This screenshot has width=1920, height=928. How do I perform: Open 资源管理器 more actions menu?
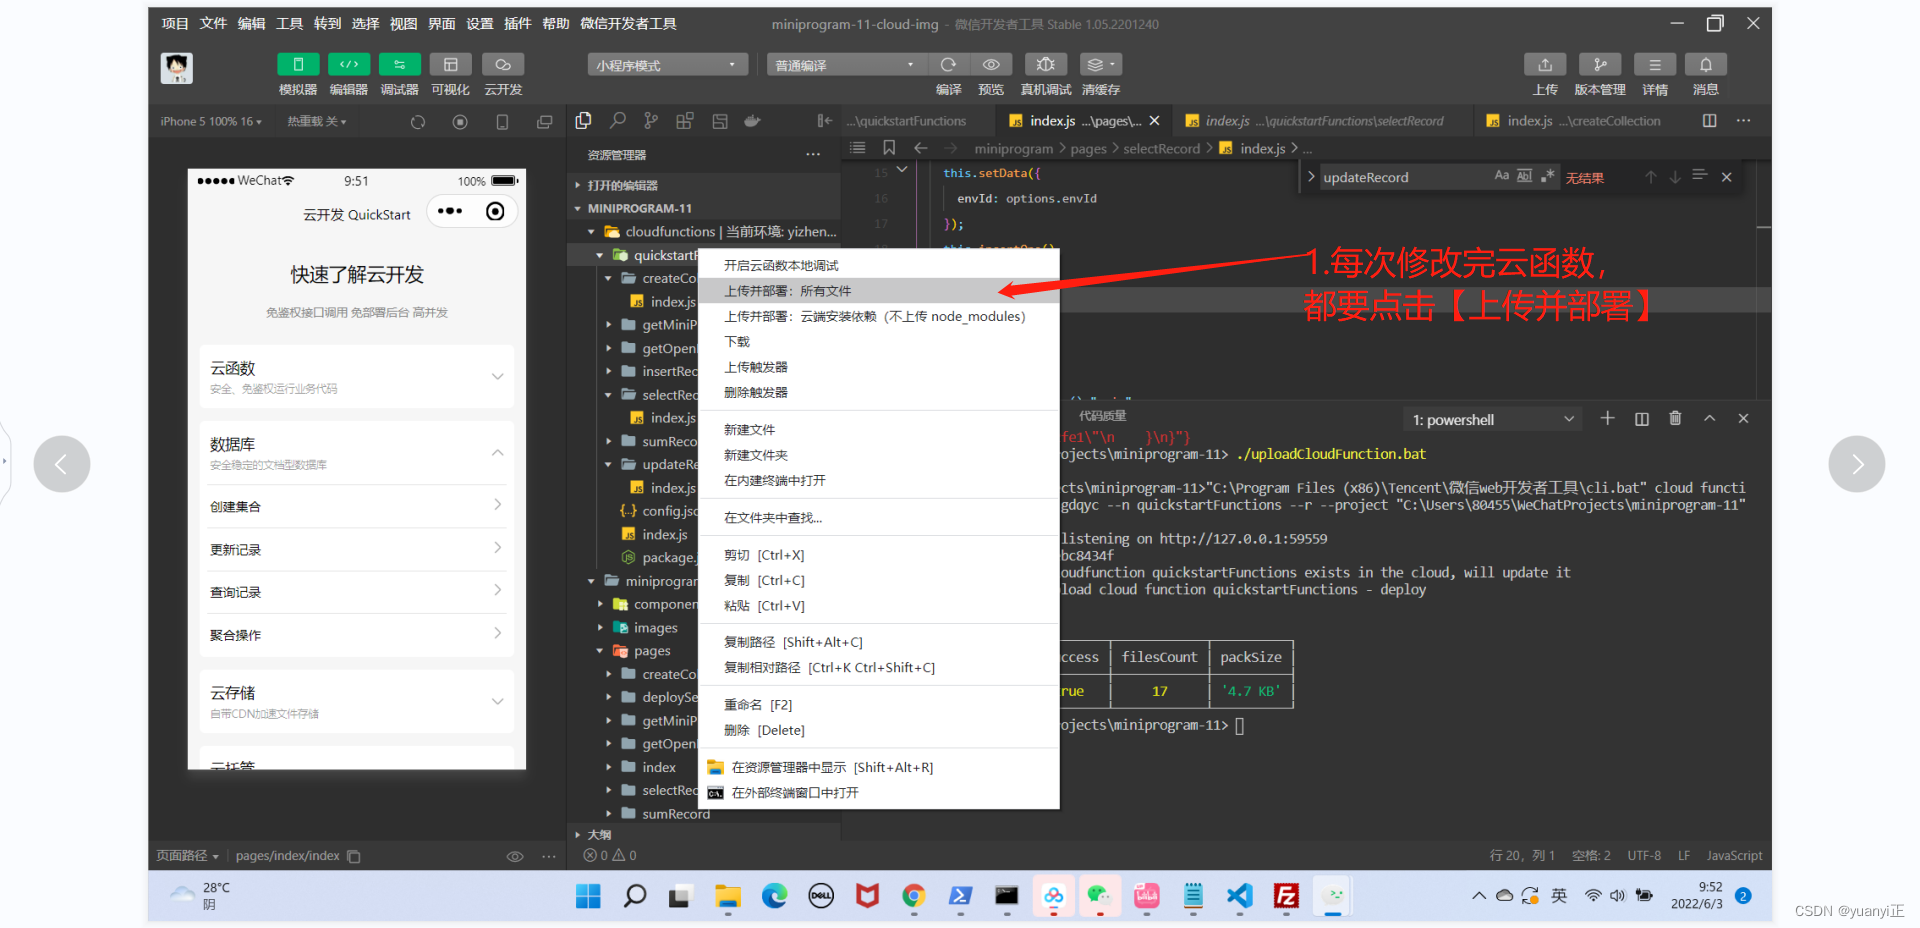[x=813, y=155]
